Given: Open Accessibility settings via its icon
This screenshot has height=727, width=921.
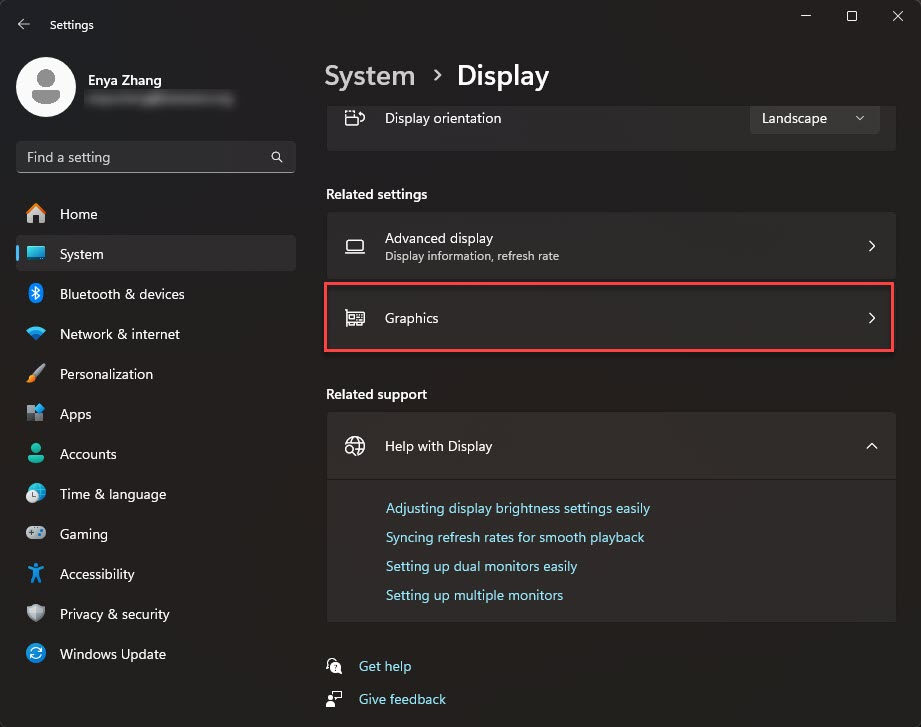Looking at the screenshot, I should 34,574.
